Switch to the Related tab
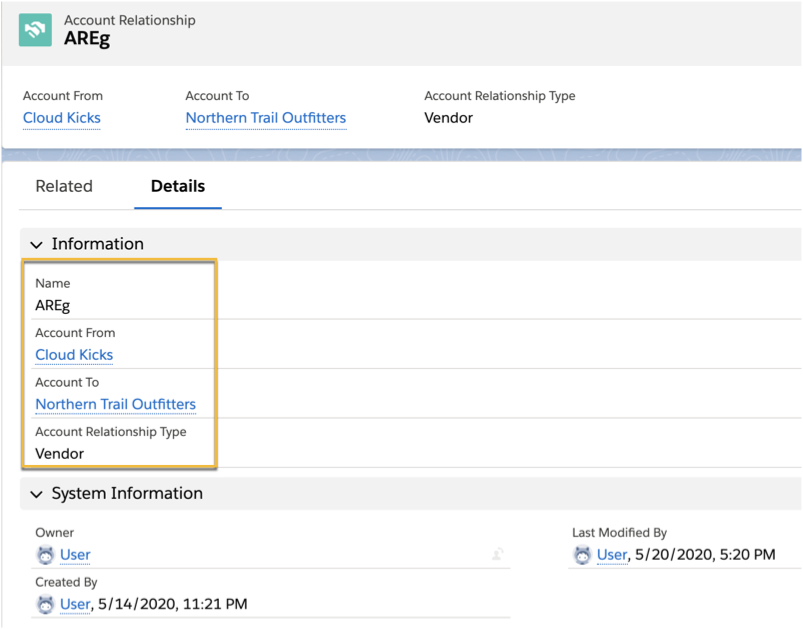This screenshot has width=803, height=629. 64,186
